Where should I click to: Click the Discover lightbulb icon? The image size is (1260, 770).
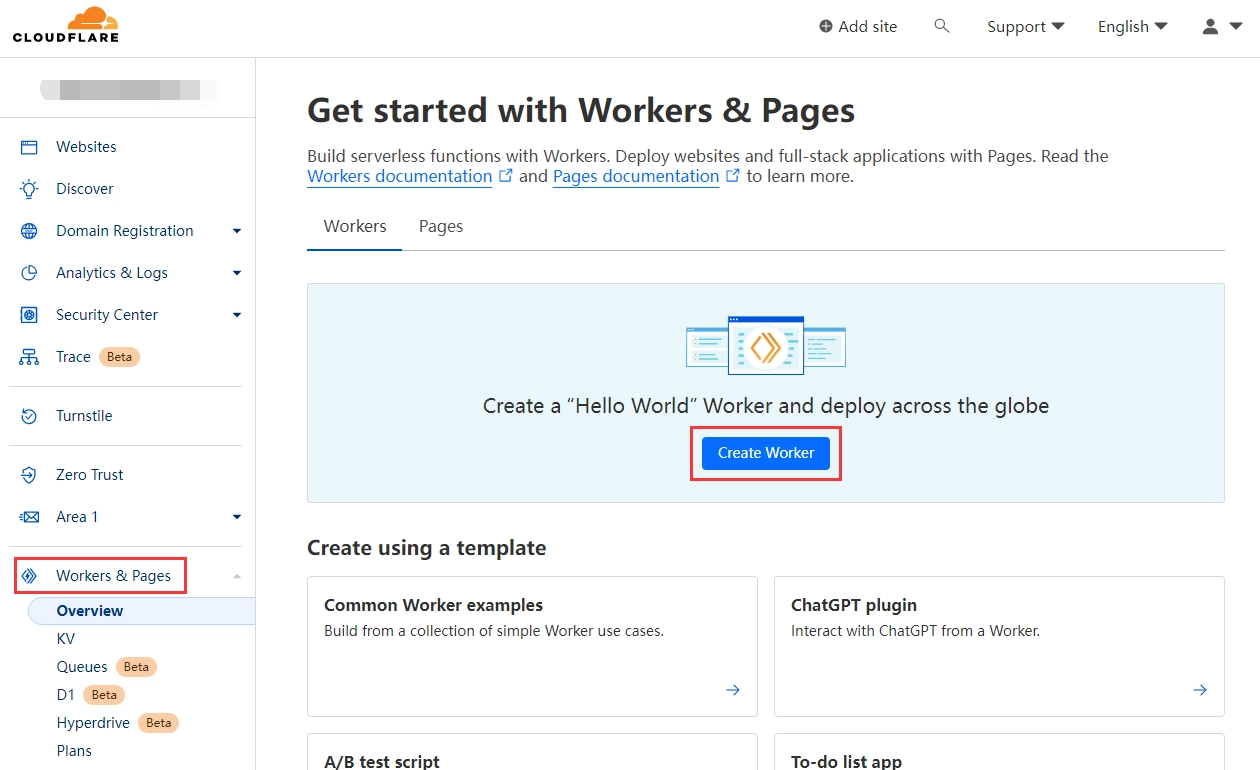[29, 189]
